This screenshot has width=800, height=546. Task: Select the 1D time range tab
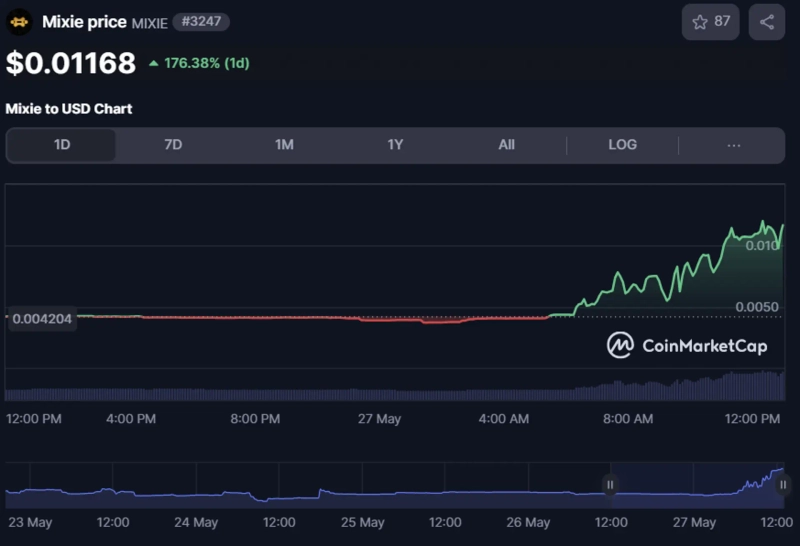(x=62, y=145)
